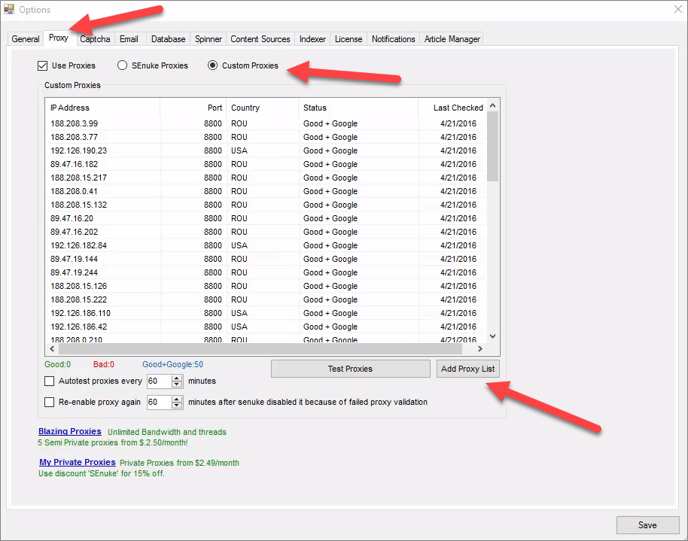688x541 pixels.
Task: Click the Options window app icon
Action: [9, 9]
